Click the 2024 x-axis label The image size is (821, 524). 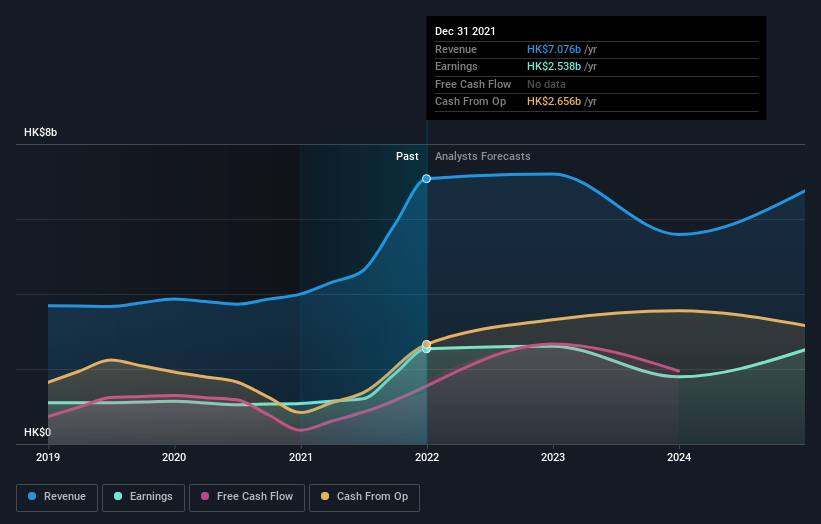point(679,457)
